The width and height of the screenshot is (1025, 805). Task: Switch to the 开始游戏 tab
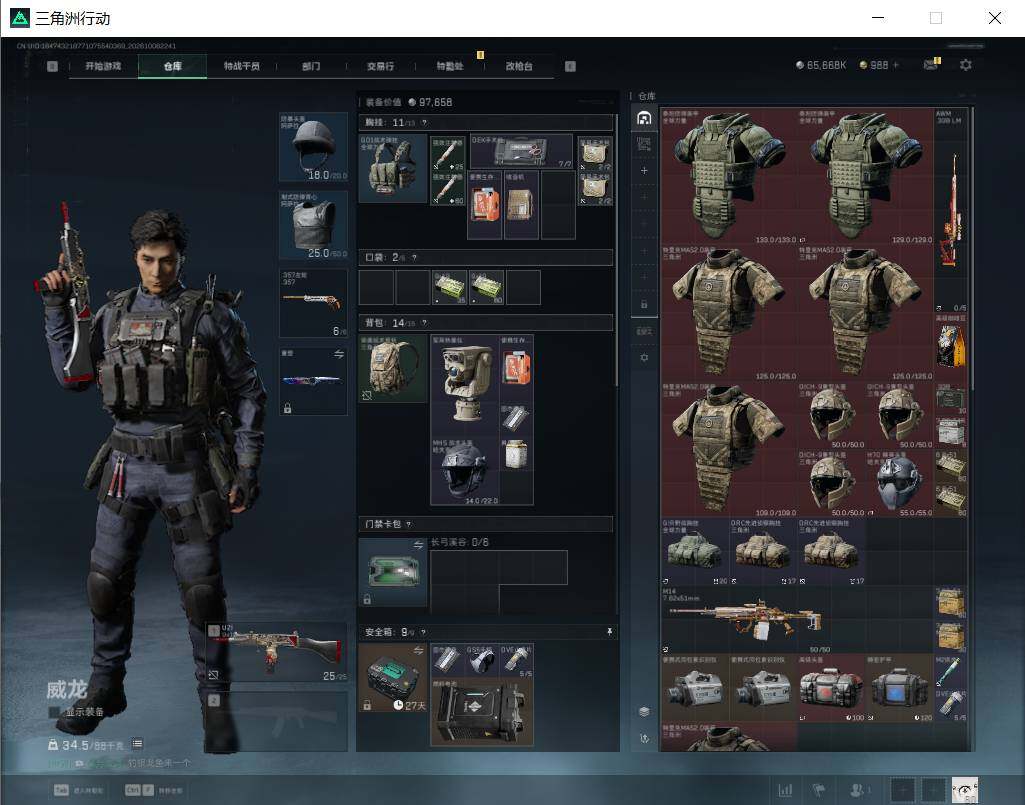103,66
